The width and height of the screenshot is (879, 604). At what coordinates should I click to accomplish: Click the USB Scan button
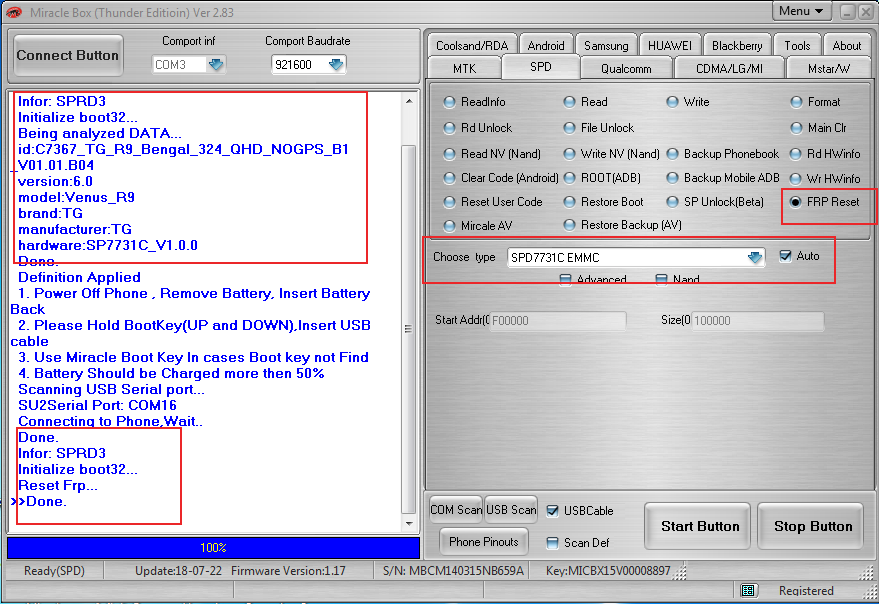tap(511, 510)
